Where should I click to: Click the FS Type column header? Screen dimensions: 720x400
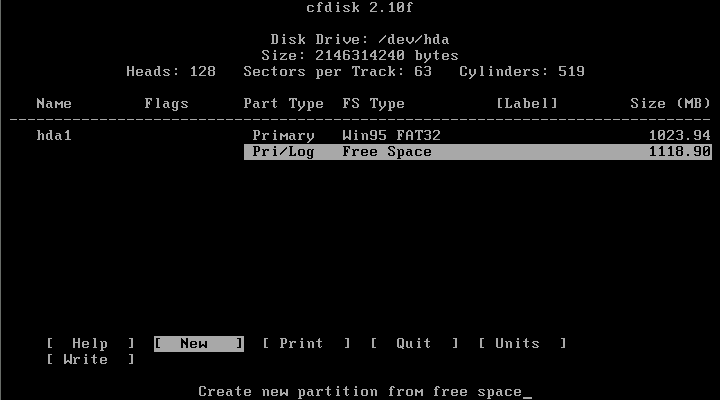[x=373, y=103]
